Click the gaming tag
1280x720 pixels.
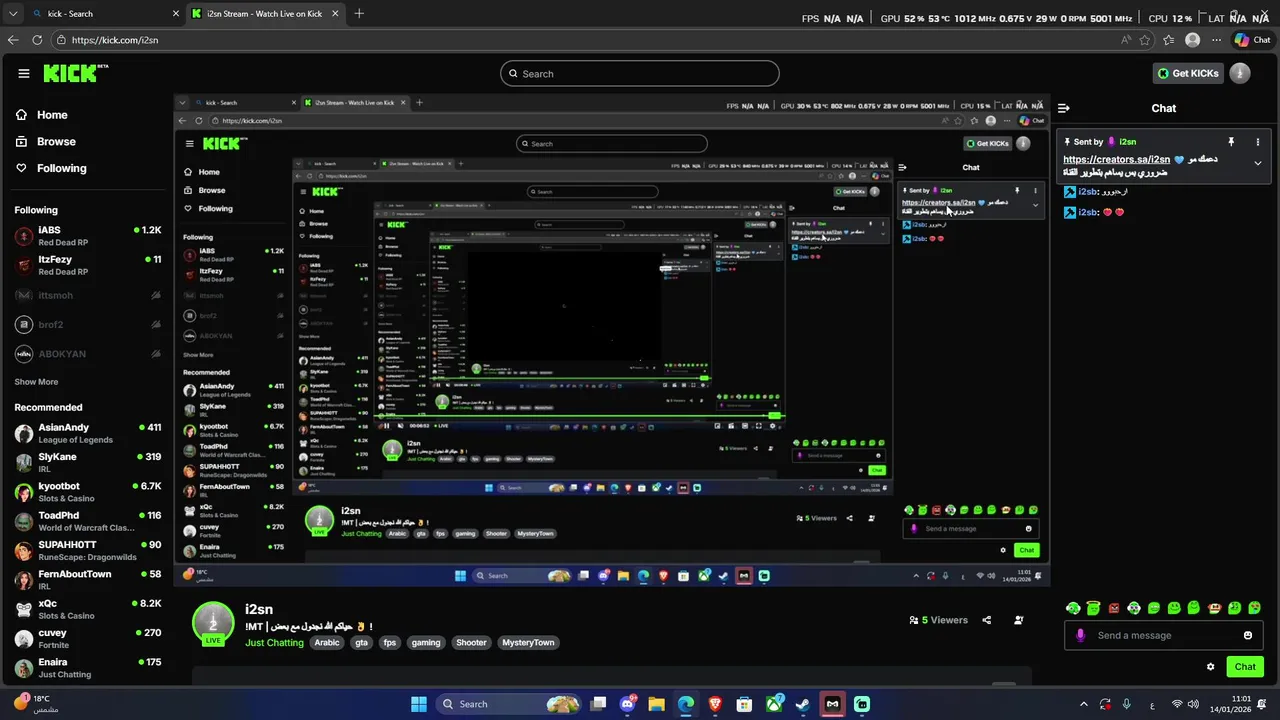(x=426, y=643)
